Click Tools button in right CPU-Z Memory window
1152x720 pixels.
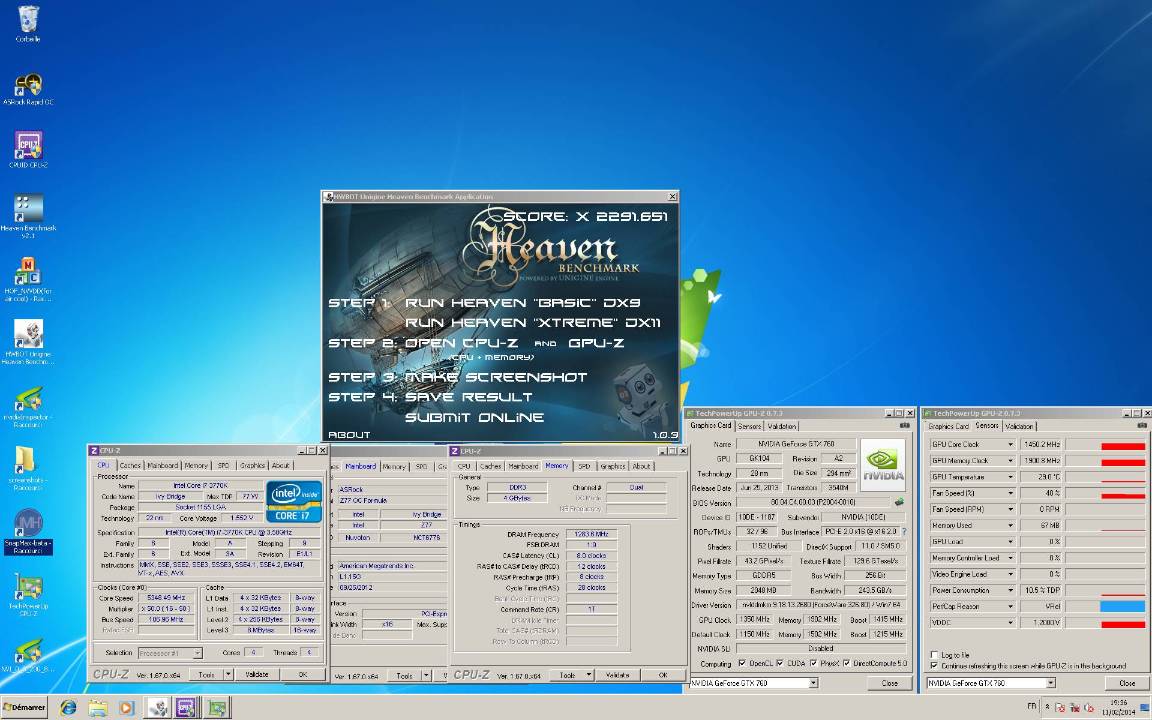(567, 675)
